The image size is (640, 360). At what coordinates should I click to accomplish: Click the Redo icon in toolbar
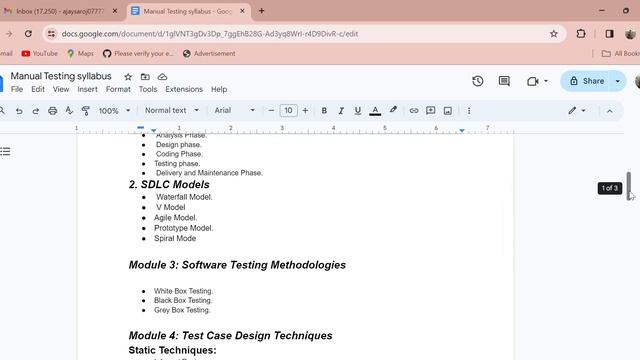pyautogui.click(x=36, y=111)
